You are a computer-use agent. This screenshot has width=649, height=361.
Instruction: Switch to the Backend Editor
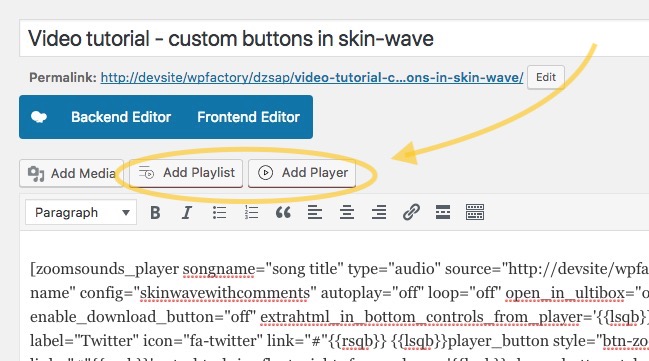click(121, 117)
